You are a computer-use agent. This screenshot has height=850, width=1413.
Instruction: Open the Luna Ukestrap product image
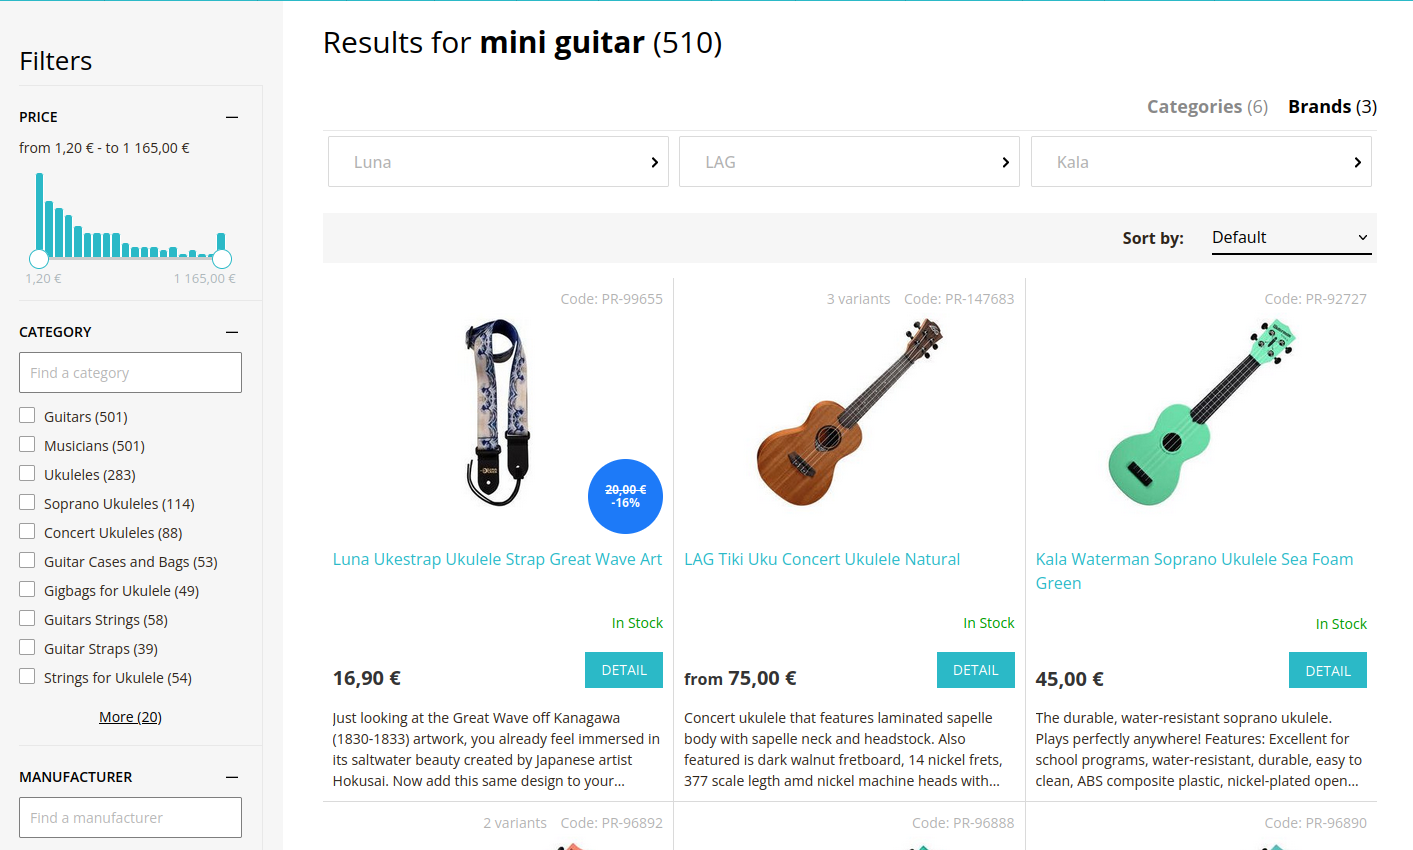coord(498,412)
